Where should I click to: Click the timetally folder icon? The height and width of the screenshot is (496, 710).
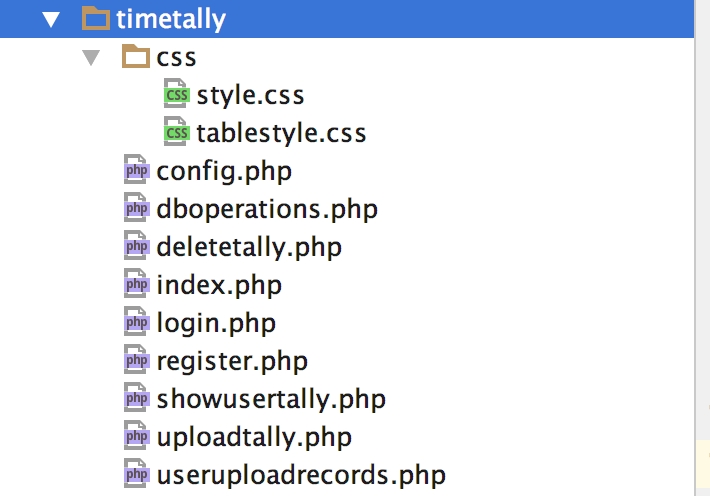pos(96,18)
